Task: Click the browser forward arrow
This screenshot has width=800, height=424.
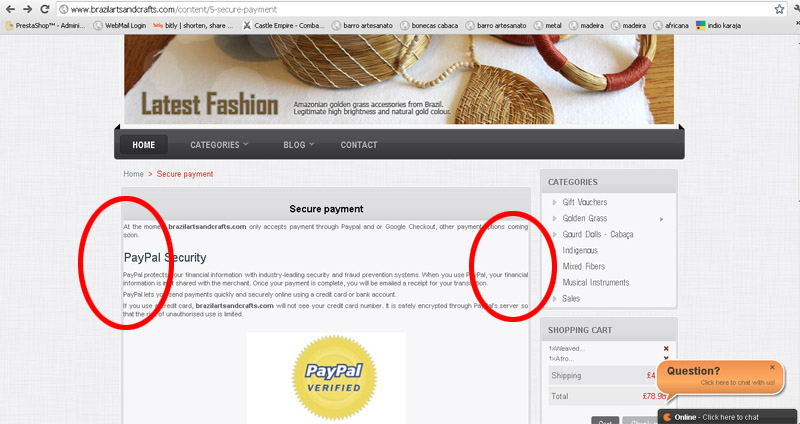Action: pos(28,9)
